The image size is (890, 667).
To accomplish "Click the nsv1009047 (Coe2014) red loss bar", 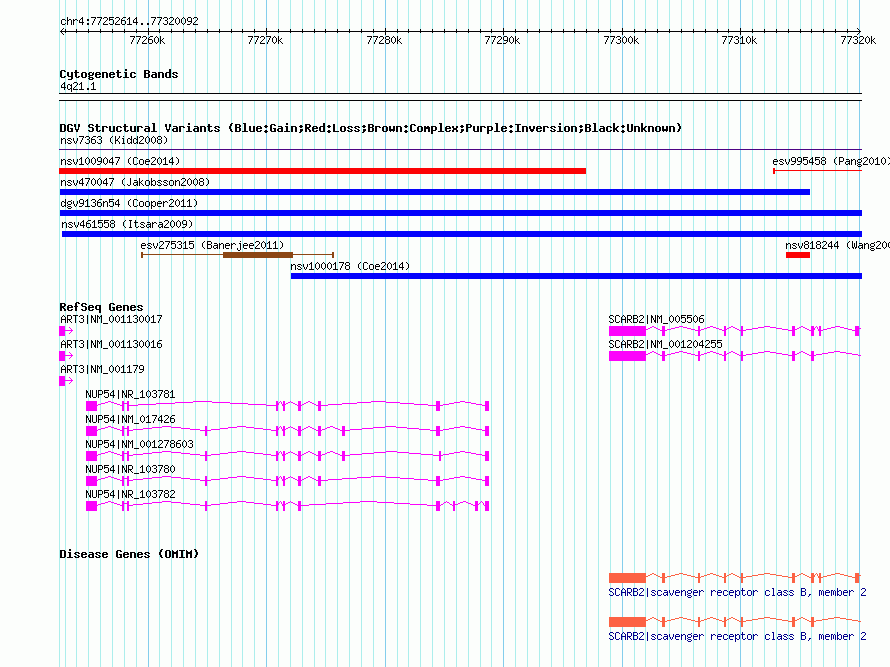I will point(322,171).
